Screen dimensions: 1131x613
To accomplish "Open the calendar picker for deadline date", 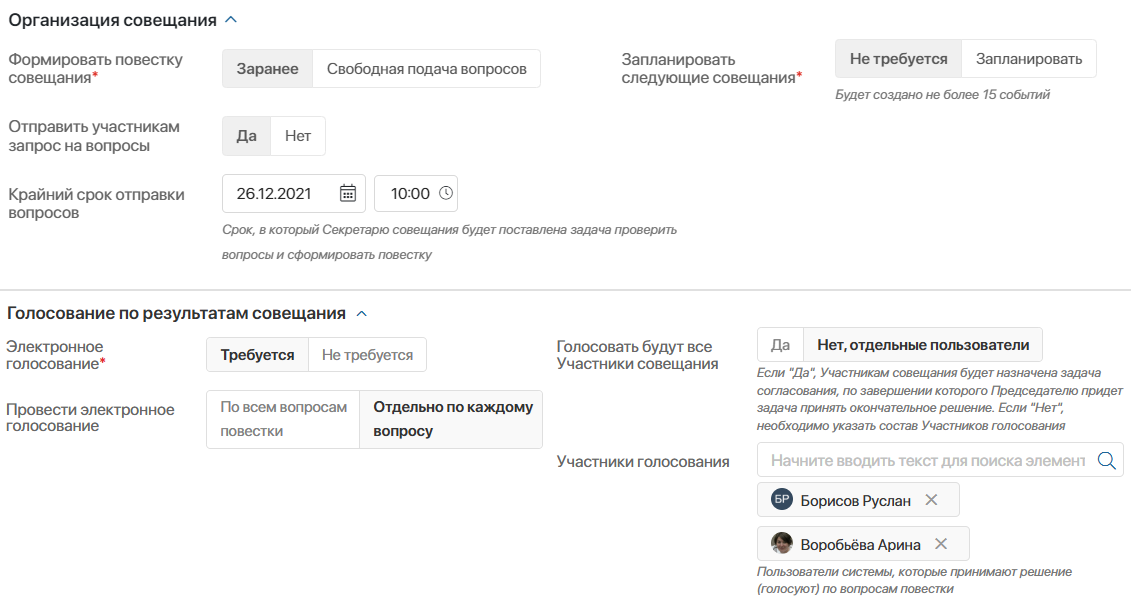I will (x=348, y=193).
